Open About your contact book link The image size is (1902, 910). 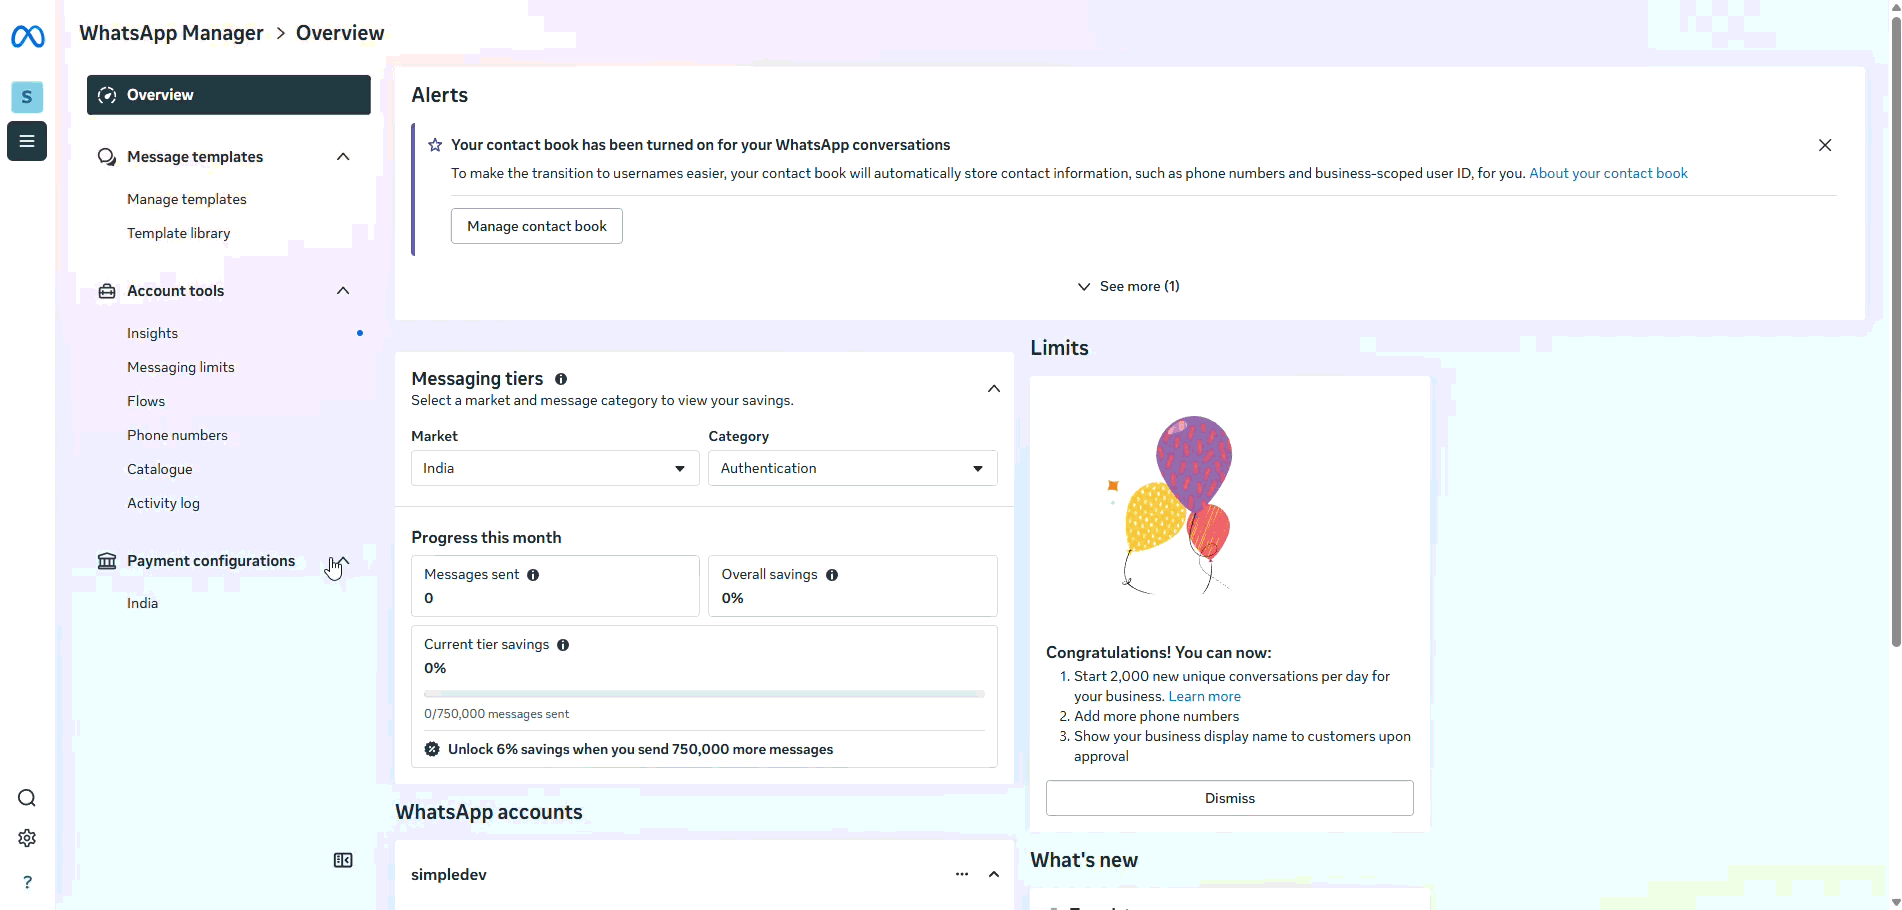point(1608,173)
